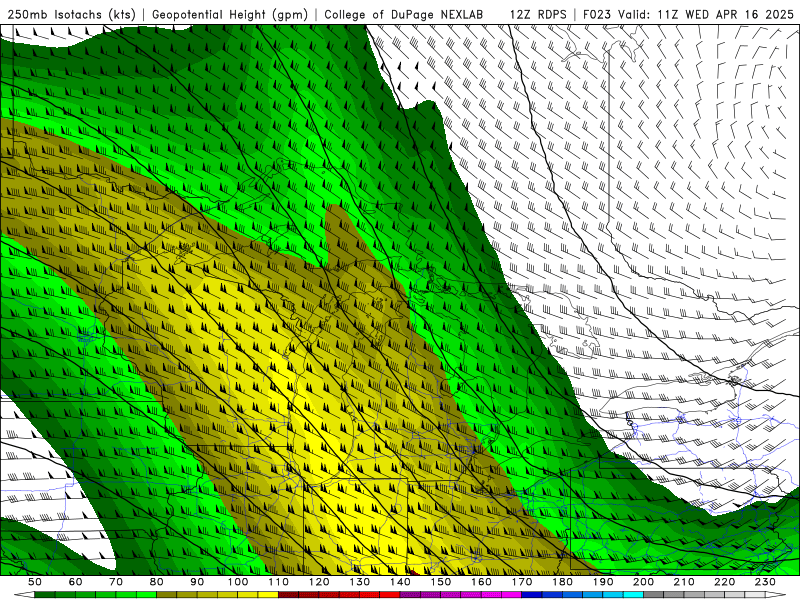This screenshot has height=600, width=800.
Task: Click the 130 legend value
Action: click(360, 582)
